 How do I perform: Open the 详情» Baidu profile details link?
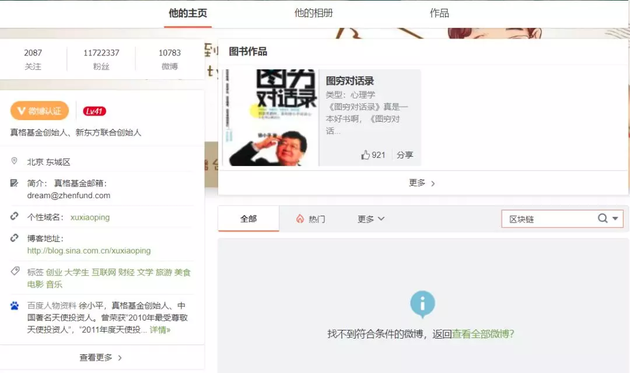160,330
